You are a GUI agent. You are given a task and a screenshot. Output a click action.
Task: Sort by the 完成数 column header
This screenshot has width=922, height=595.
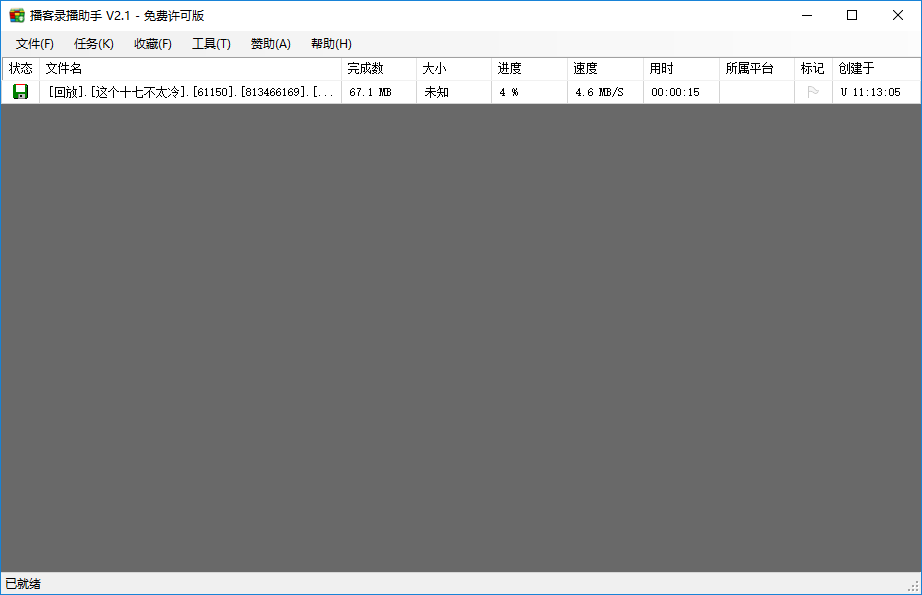379,69
